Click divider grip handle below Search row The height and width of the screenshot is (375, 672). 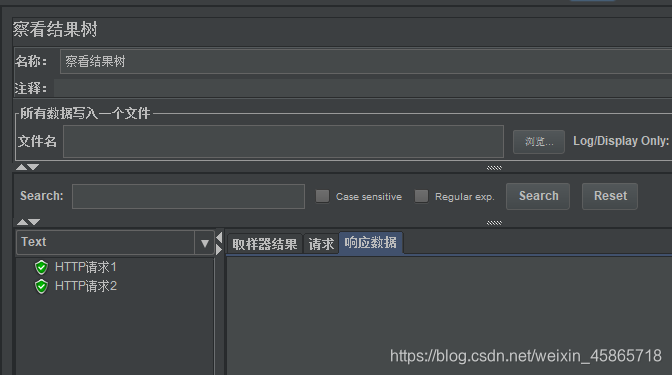click(494, 222)
